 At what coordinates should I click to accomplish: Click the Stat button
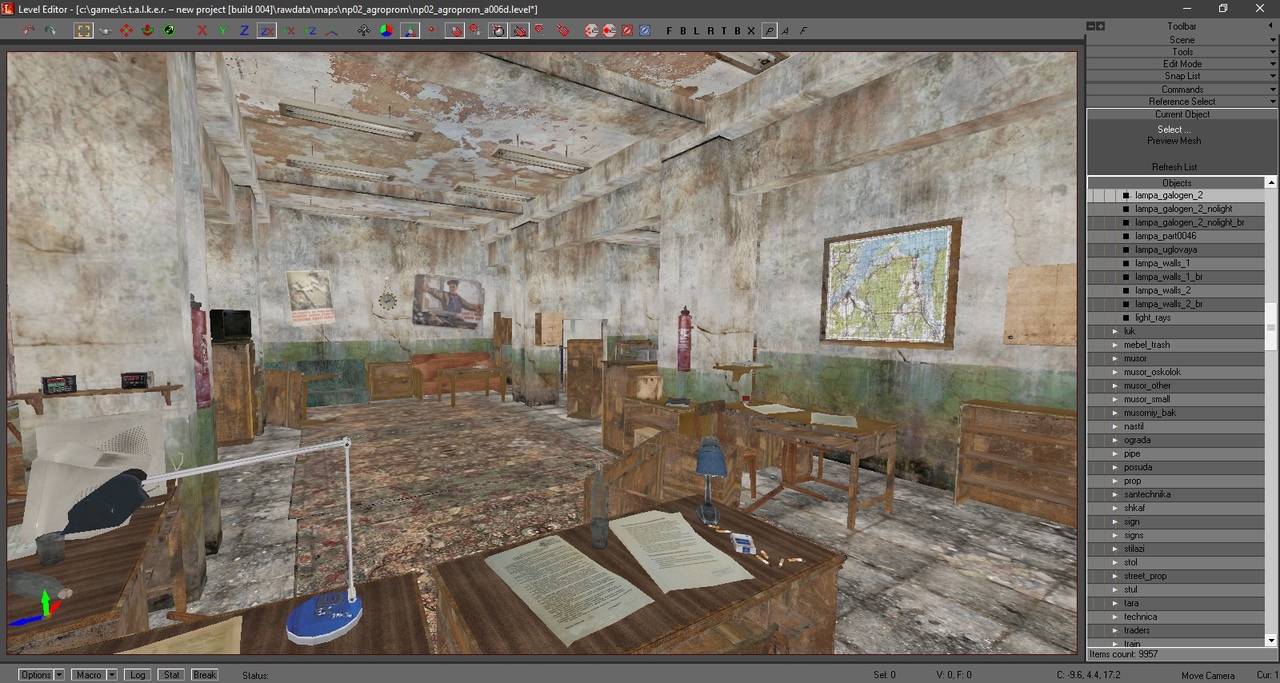[172, 675]
